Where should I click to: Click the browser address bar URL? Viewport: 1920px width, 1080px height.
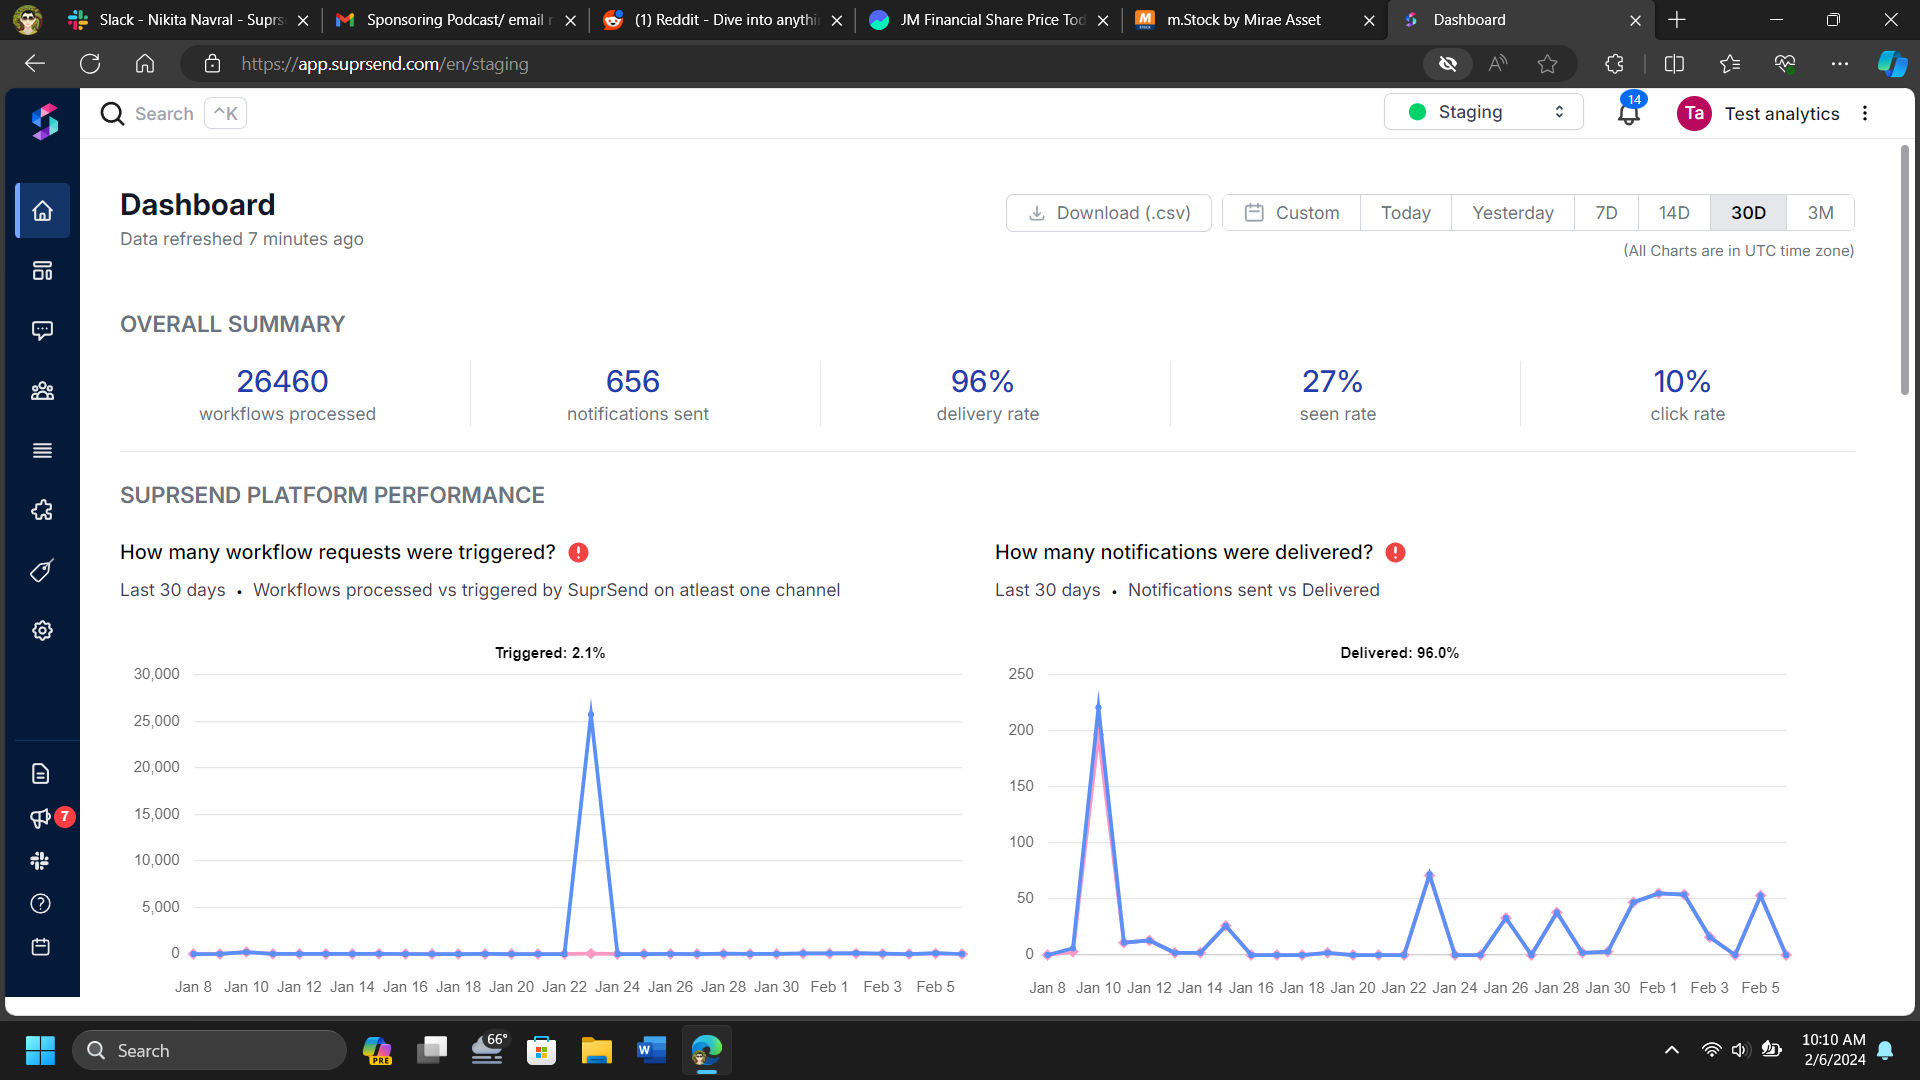[385, 64]
